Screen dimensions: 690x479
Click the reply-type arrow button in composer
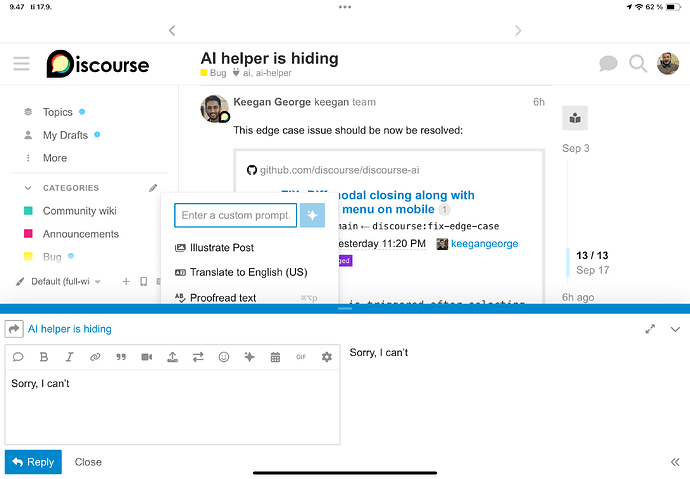tap(14, 329)
